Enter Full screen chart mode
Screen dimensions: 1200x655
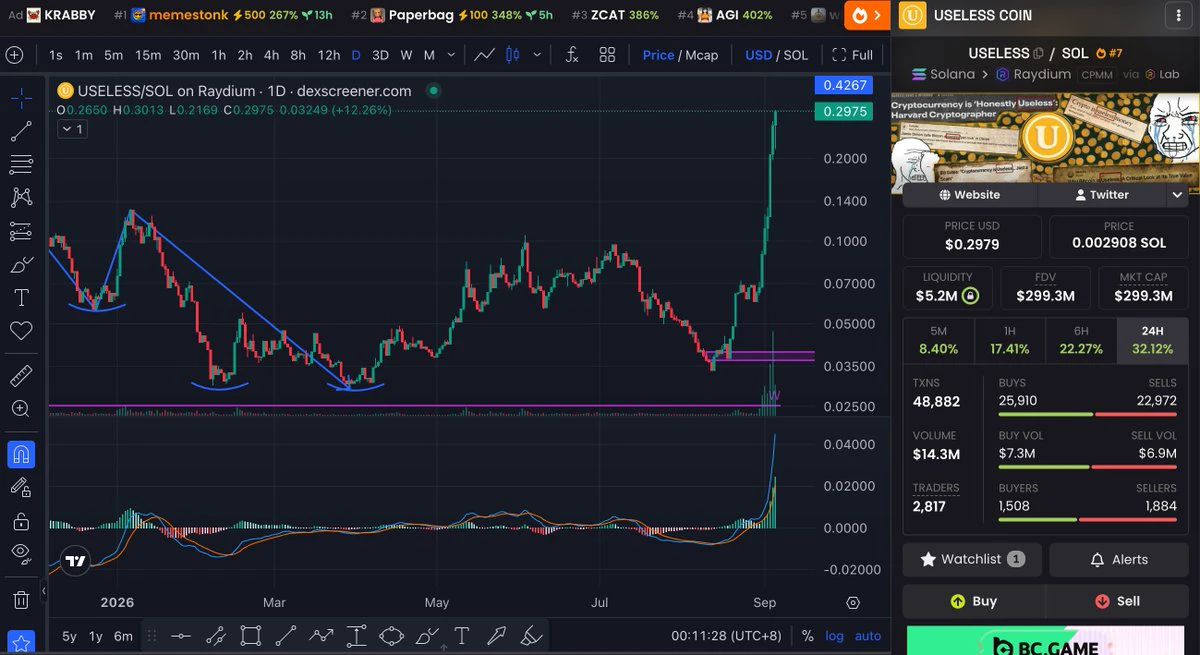(x=853, y=55)
